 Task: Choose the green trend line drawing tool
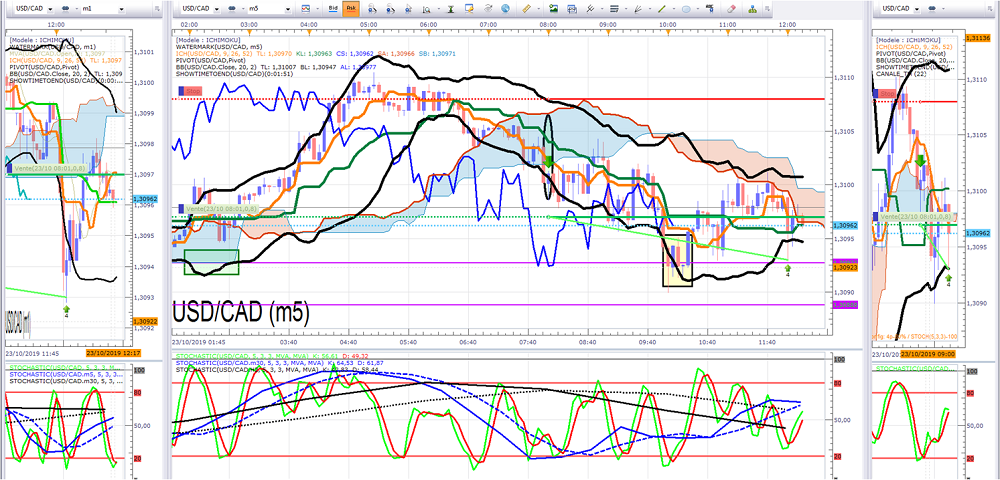pos(661,9)
